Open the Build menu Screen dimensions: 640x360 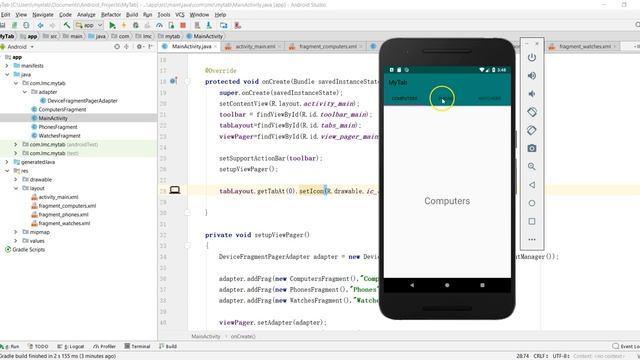[x=132, y=15]
